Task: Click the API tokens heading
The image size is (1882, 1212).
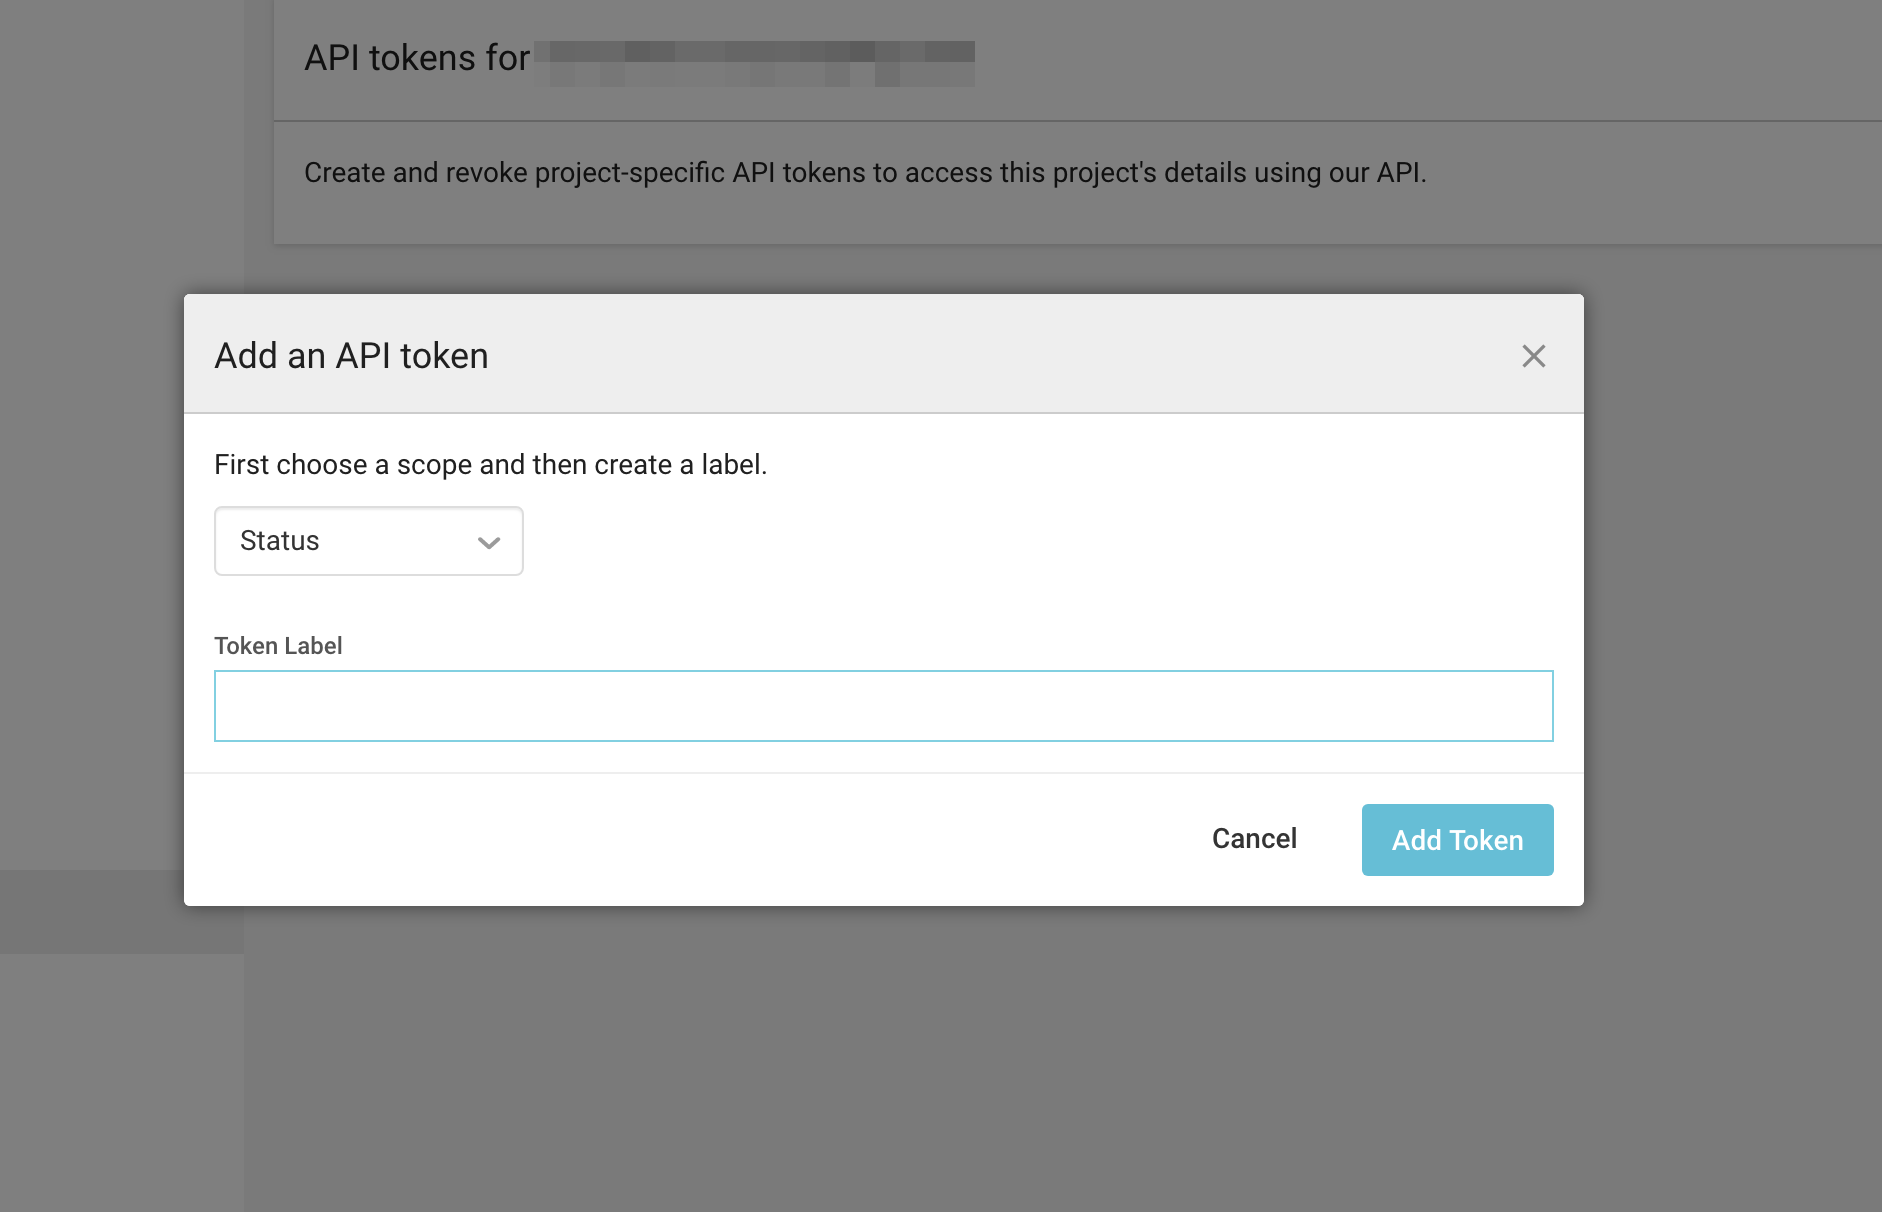Action: click(x=417, y=57)
